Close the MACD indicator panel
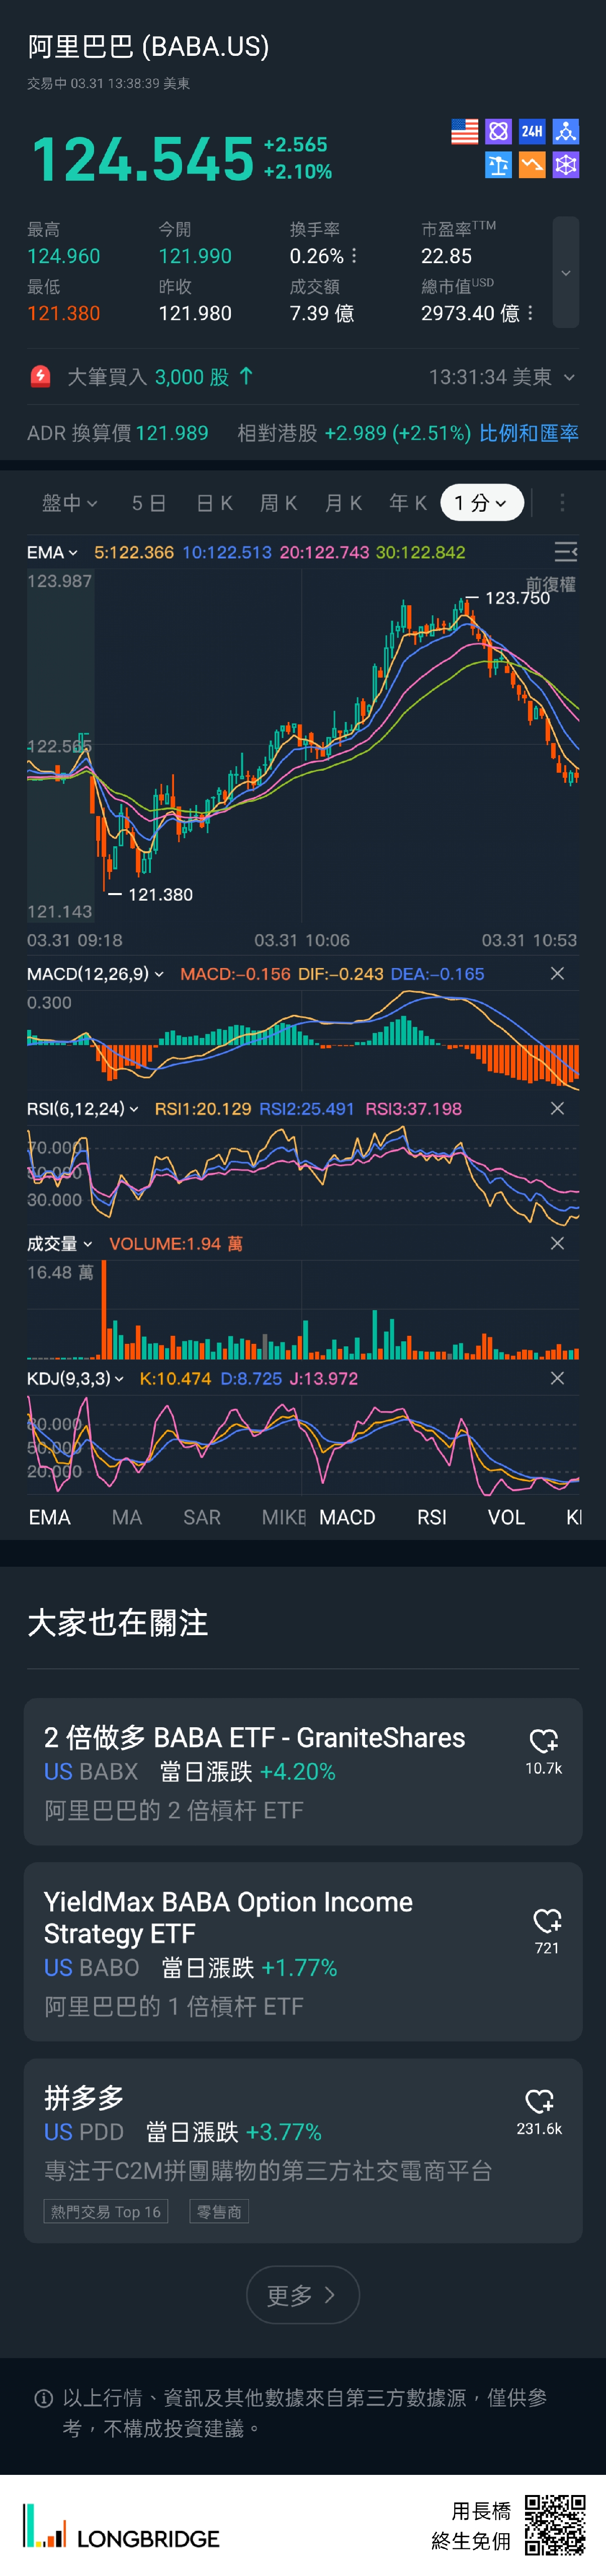The width and height of the screenshot is (606, 2576). [x=557, y=974]
